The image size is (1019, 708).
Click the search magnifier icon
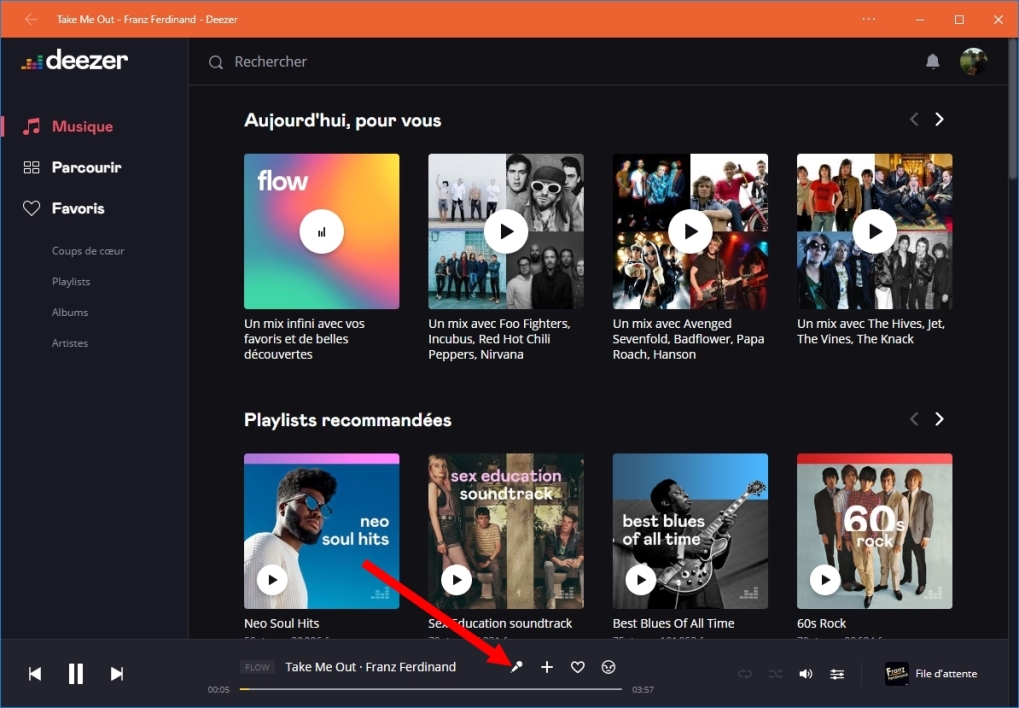216,62
